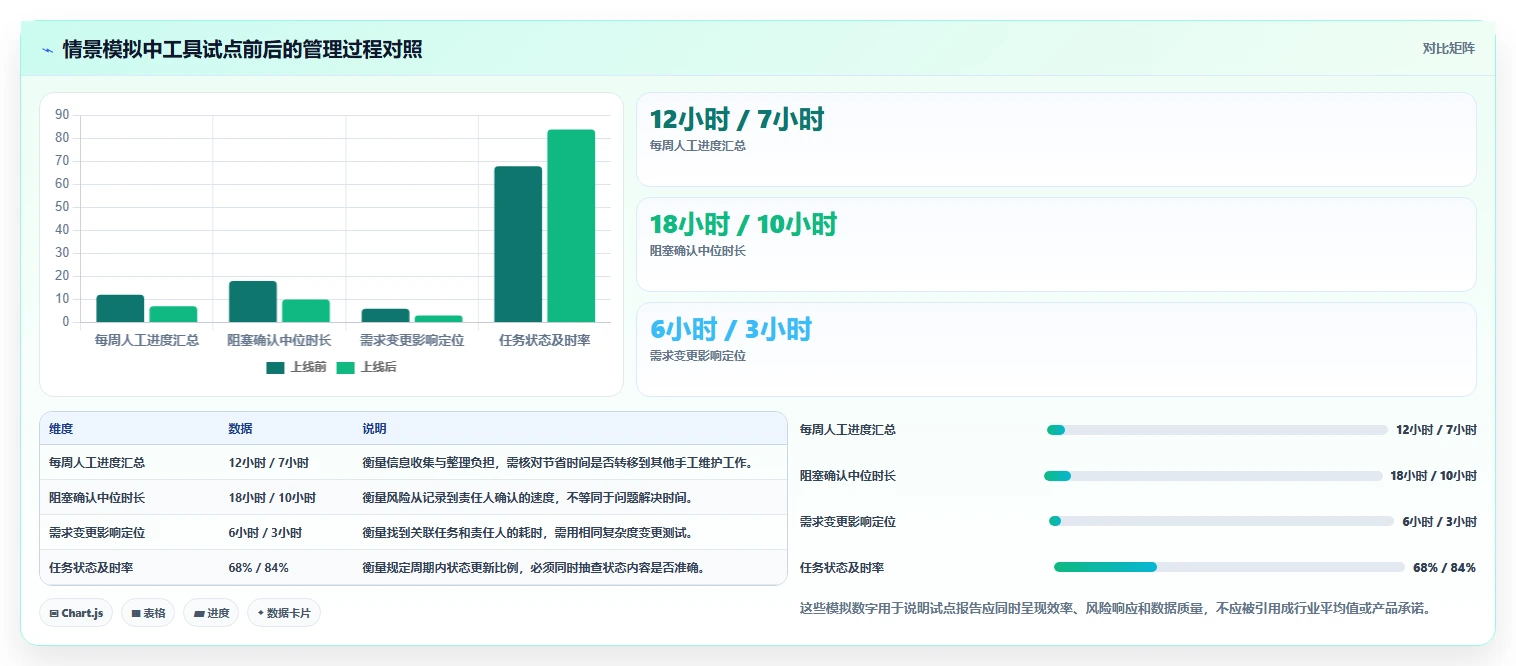
Task: Click table cell 68% / 84%
Action: (258, 568)
